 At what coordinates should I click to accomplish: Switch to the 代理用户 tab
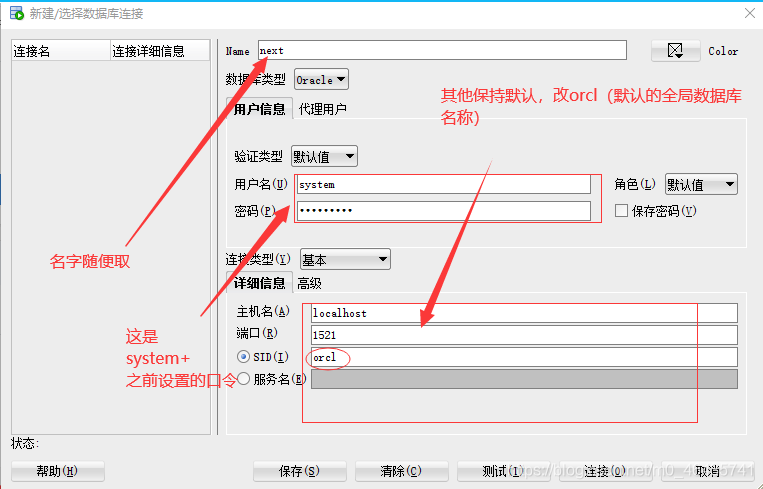pyautogui.click(x=322, y=109)
